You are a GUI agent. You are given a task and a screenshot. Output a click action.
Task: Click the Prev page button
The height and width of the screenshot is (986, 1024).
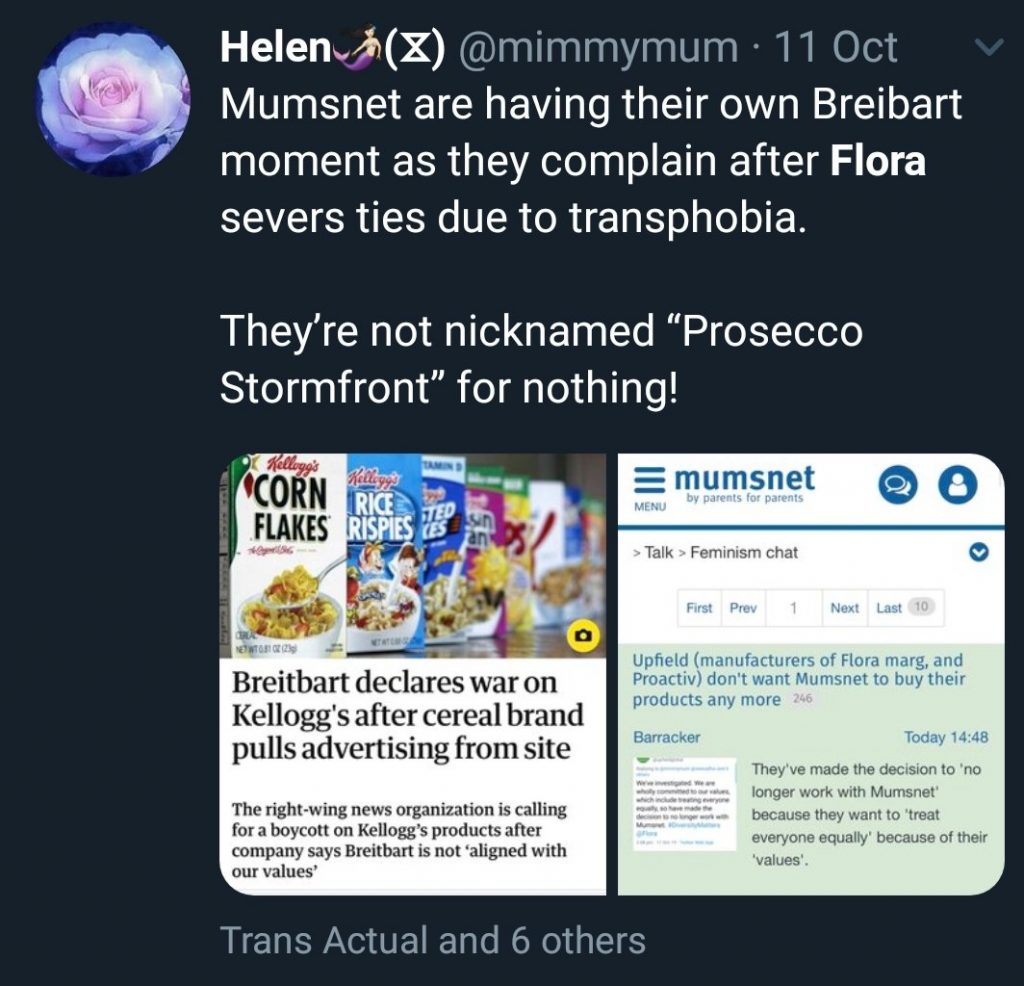[743, 608]
